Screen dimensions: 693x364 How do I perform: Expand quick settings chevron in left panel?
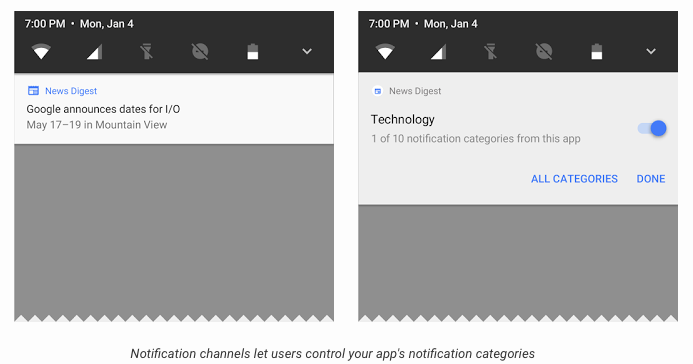pos(307,52)
